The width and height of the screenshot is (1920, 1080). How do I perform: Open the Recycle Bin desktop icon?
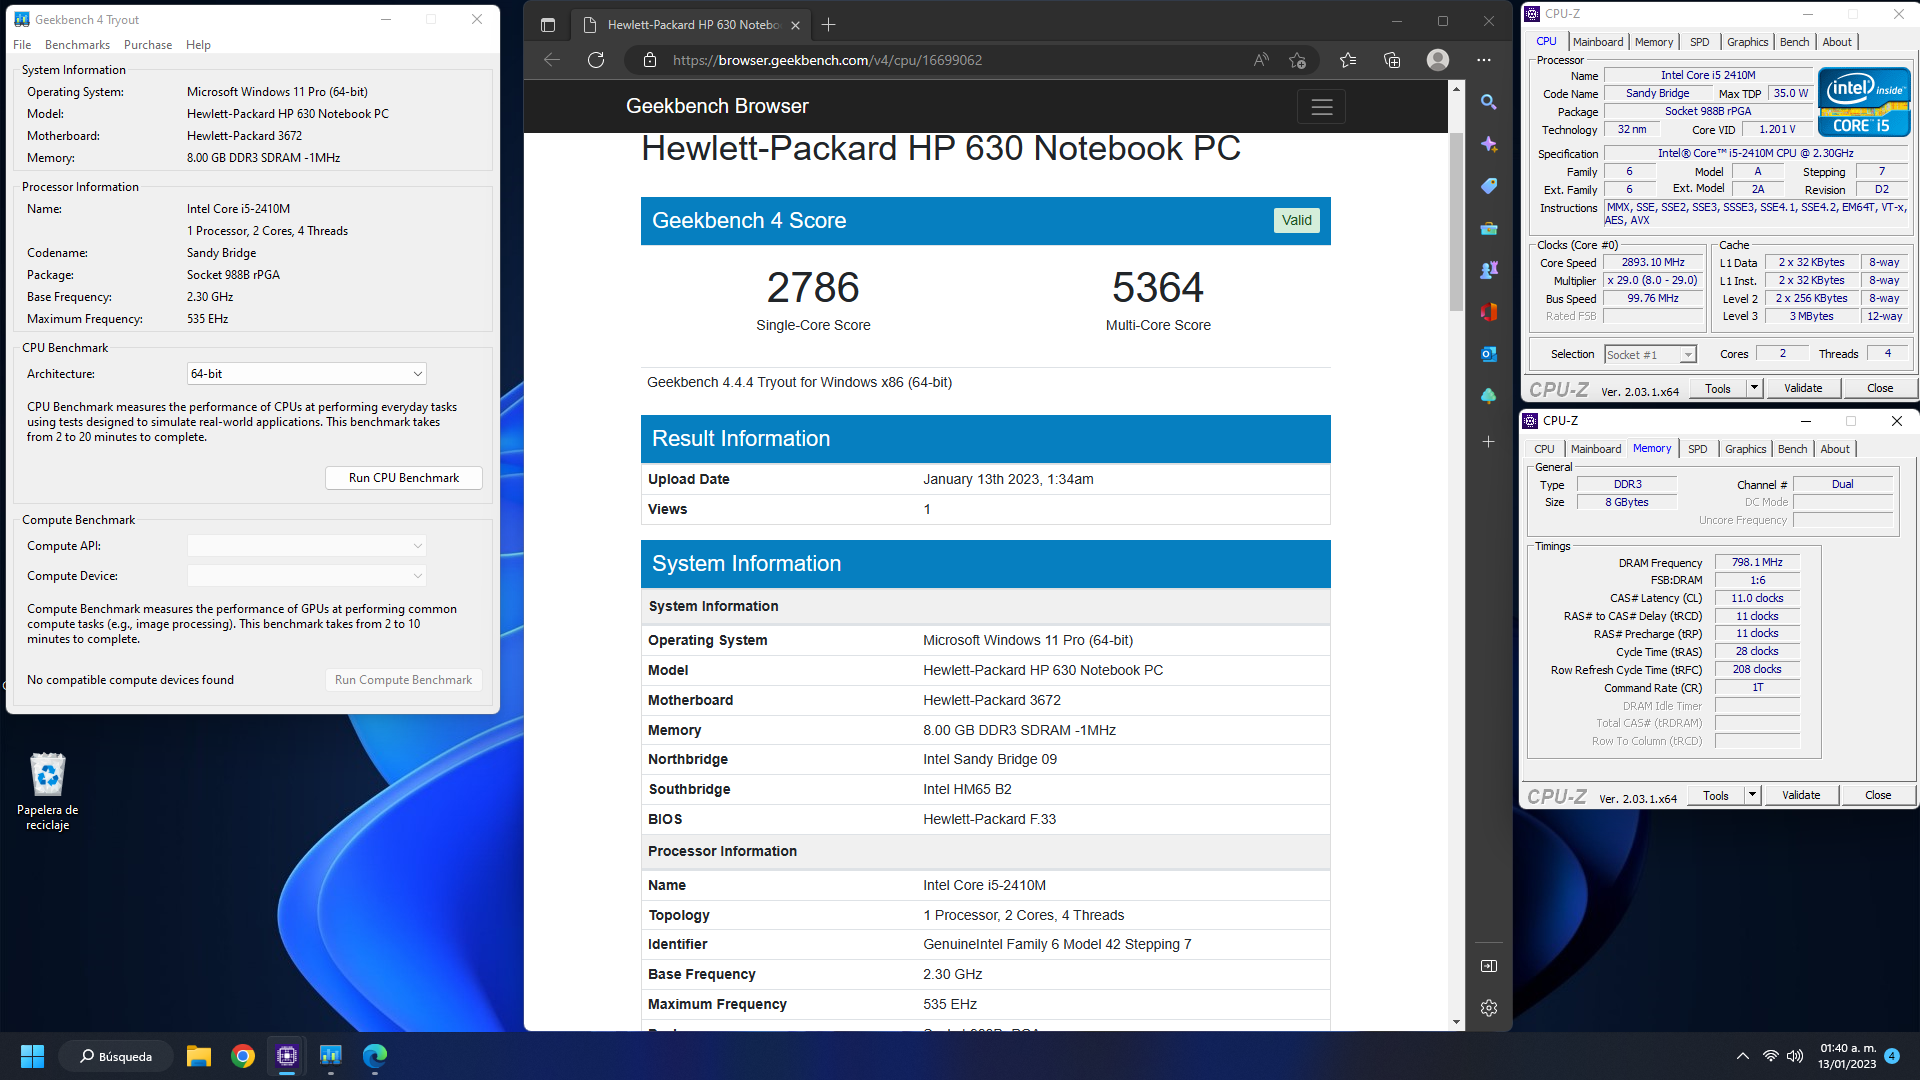click(x=47, y=791)
